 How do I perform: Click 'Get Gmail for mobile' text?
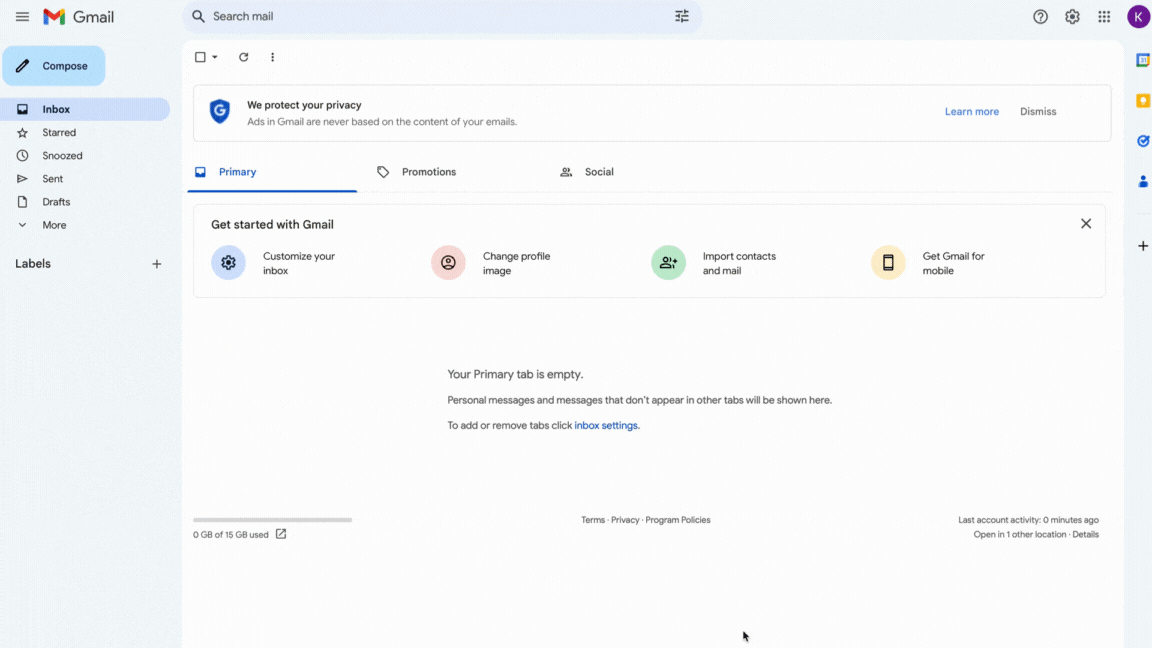[x=954, y=263]
